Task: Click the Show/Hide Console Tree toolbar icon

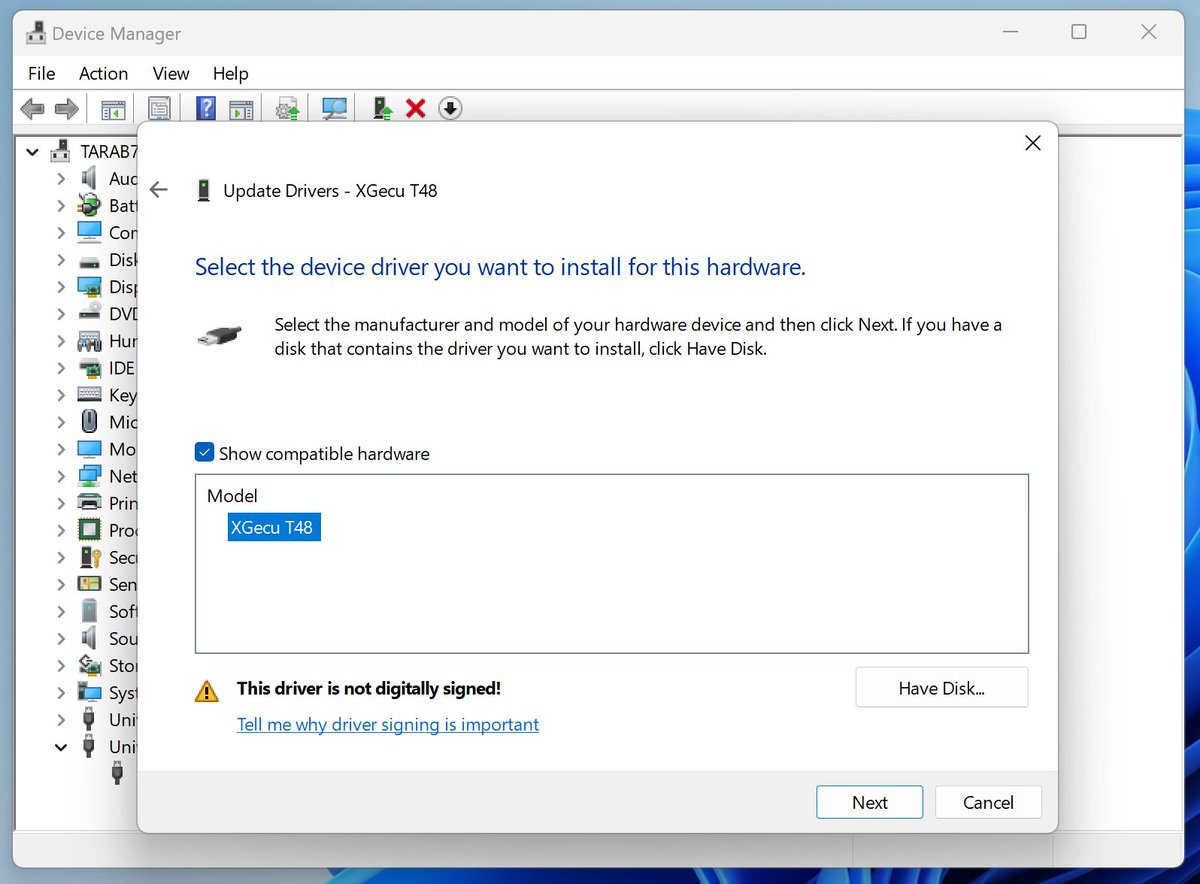Action: [x=113, y=108]
